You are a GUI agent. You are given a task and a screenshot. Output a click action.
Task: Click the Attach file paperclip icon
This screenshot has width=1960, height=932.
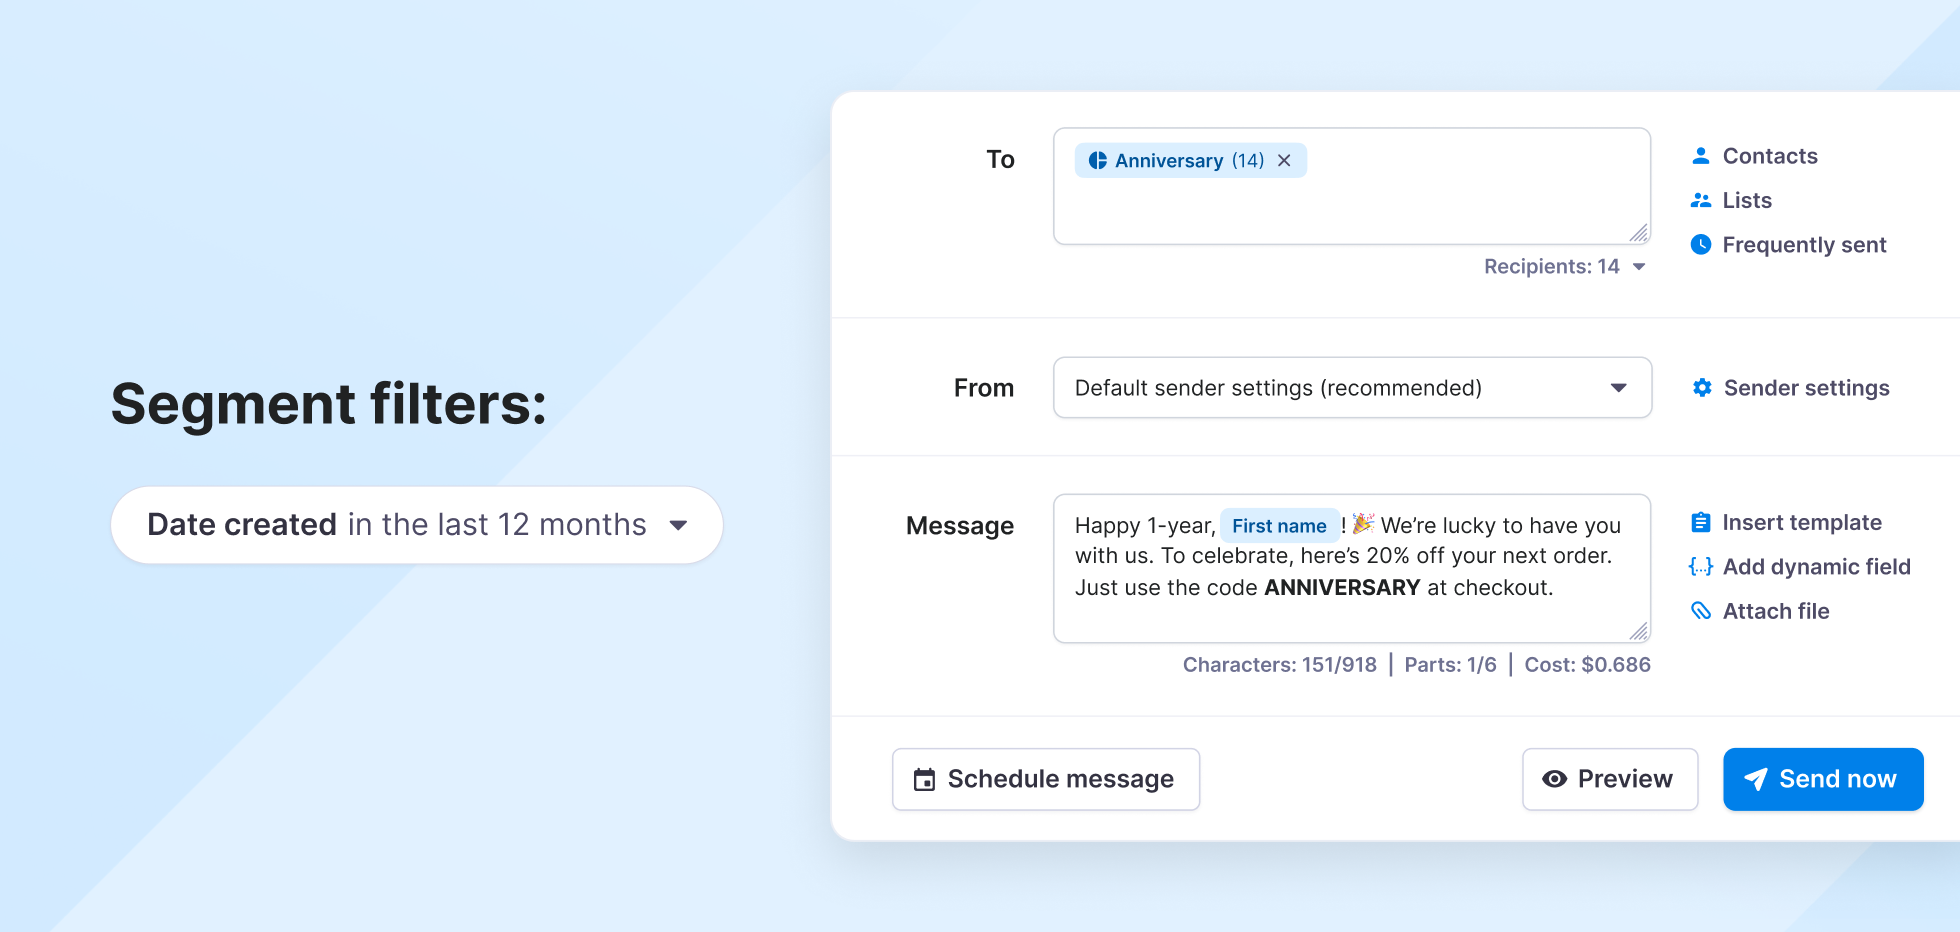[1700, 611]
